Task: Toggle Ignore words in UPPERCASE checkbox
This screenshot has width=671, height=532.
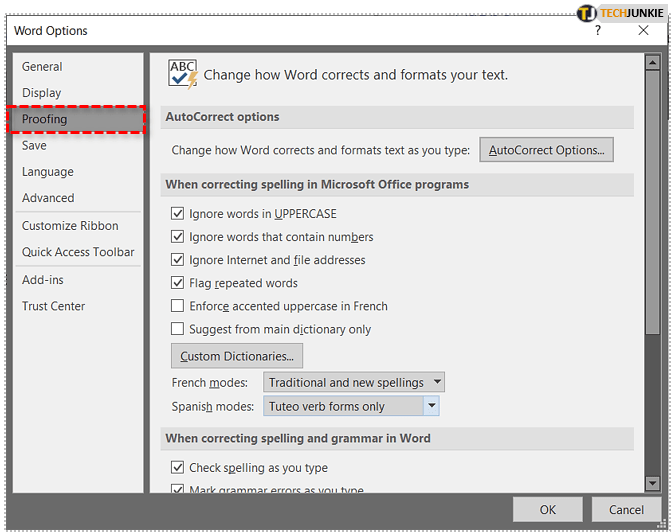Action: tap(178, 214)
